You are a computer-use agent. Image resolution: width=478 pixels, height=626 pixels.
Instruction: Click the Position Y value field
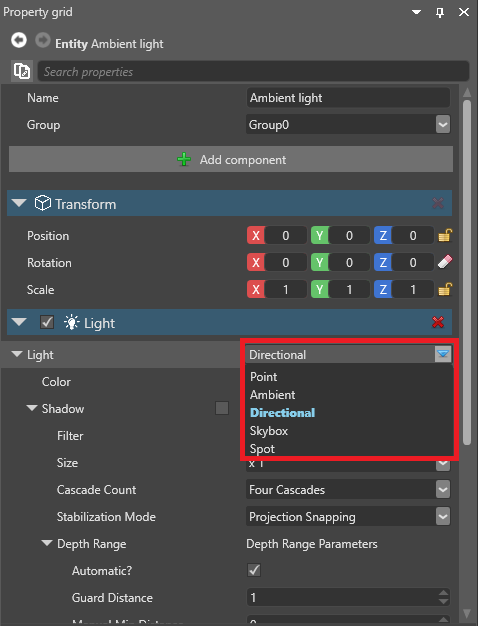(349, 235)
